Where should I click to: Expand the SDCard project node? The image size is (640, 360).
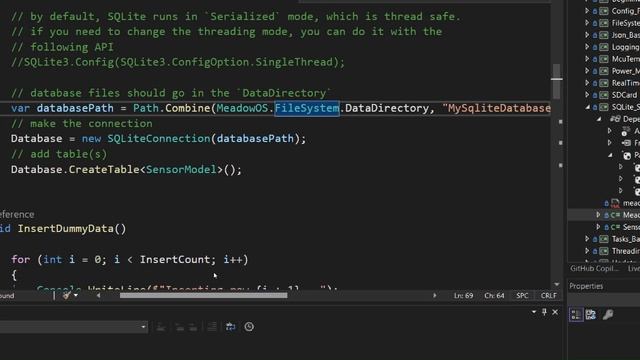point(587,95)
